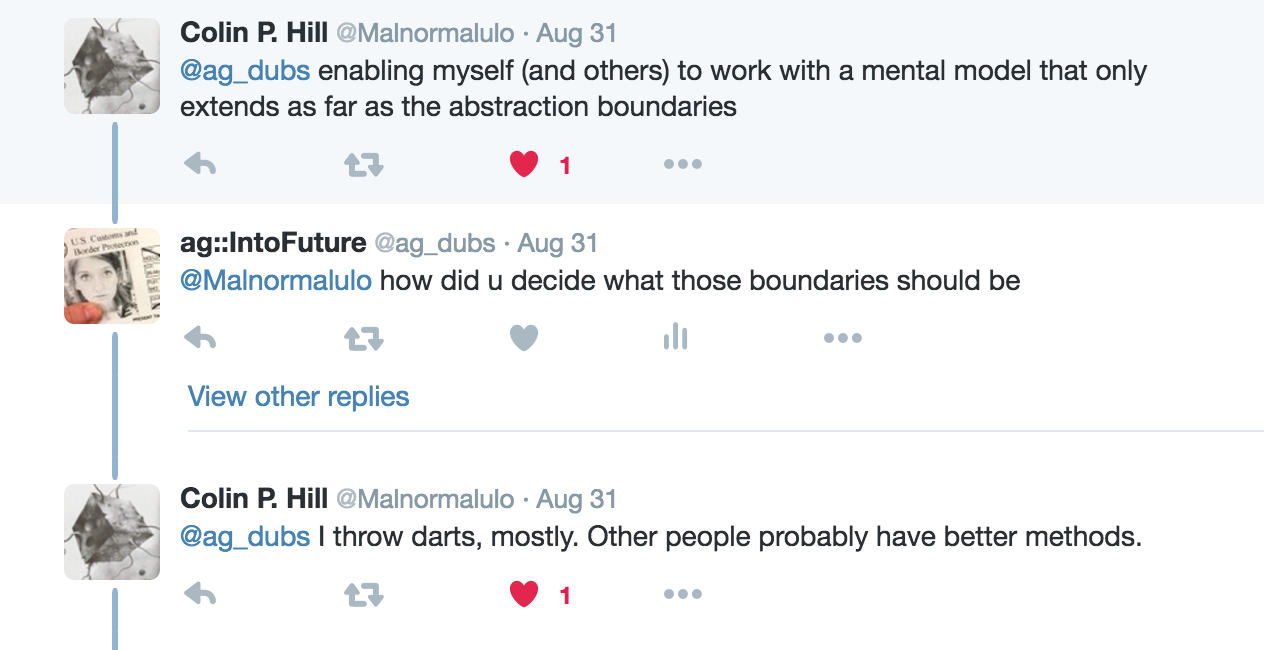Image resolution: width=1264 pixels, height=650 pixels.
Task: Open Aug 31 timestamp on darts tweet
Action: tap(577, 499)
